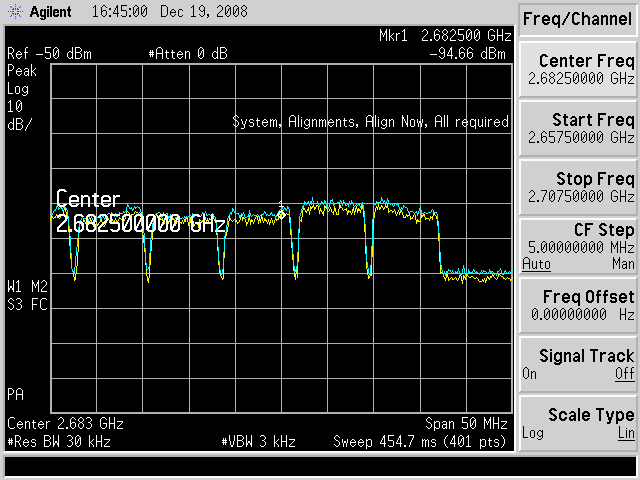This screenshot has height=480, width=640.
Task: Click the Dec 19, 2008 date
Action: pyautogui.click(x=204, y=11)
